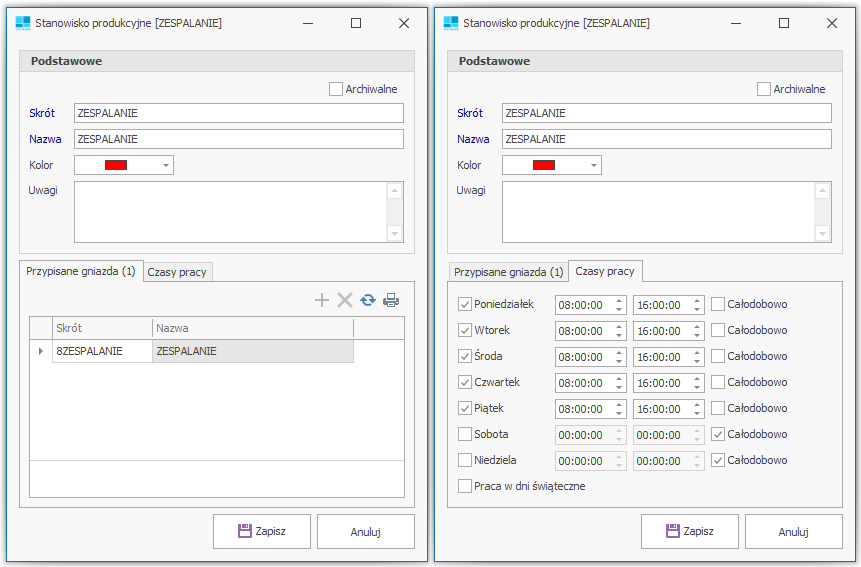Click the app icon in the right window title bar

click(451, 23)
